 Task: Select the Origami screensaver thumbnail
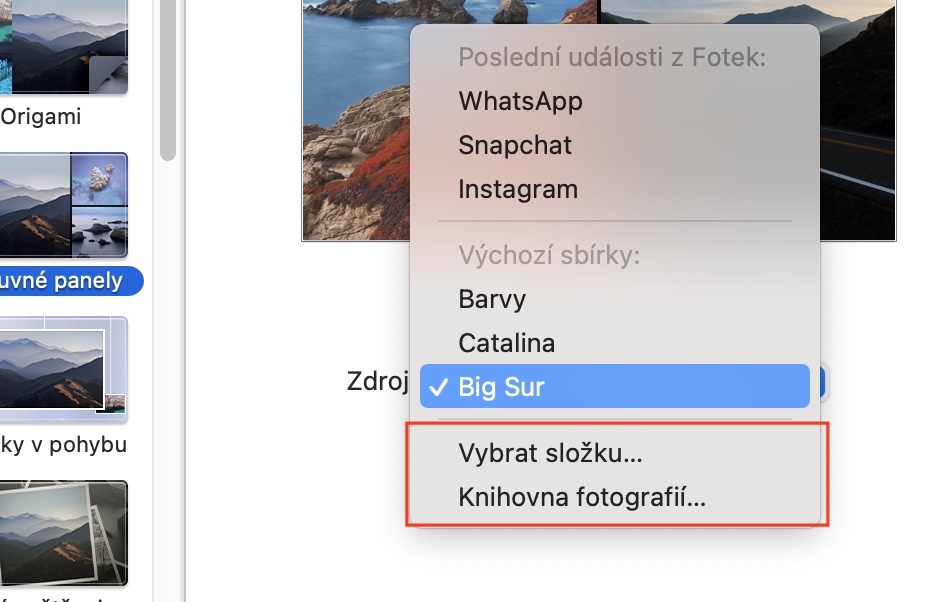coord(63,47)
